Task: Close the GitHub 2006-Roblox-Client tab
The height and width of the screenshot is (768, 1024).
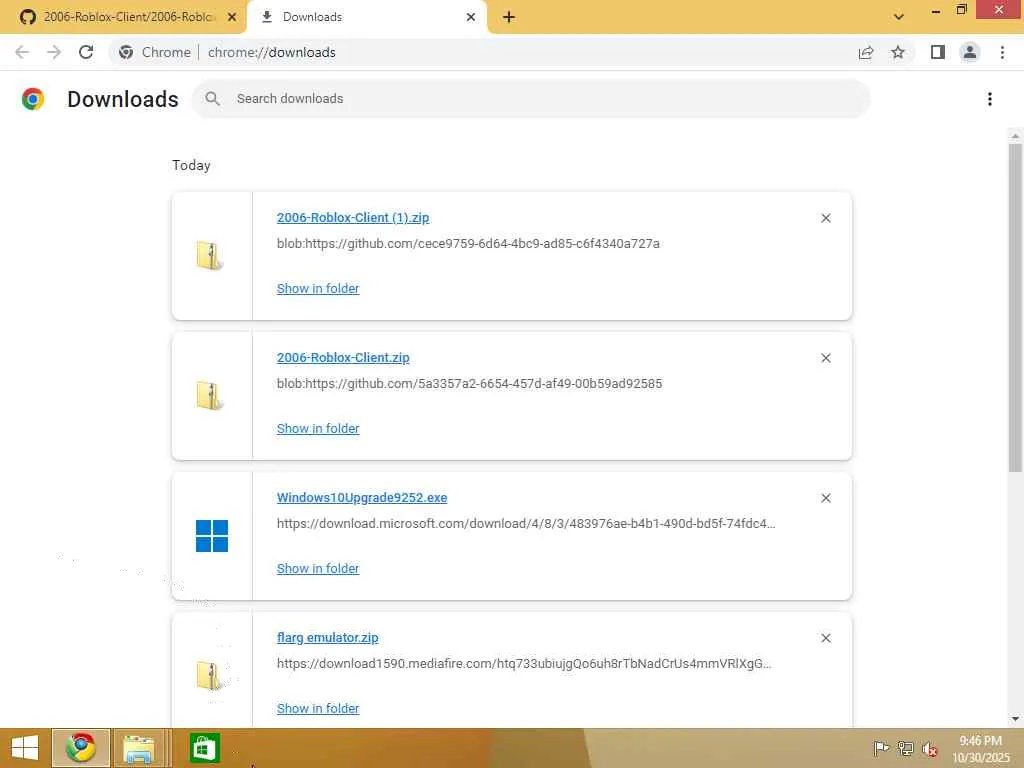Action: [x=232, y=17]
